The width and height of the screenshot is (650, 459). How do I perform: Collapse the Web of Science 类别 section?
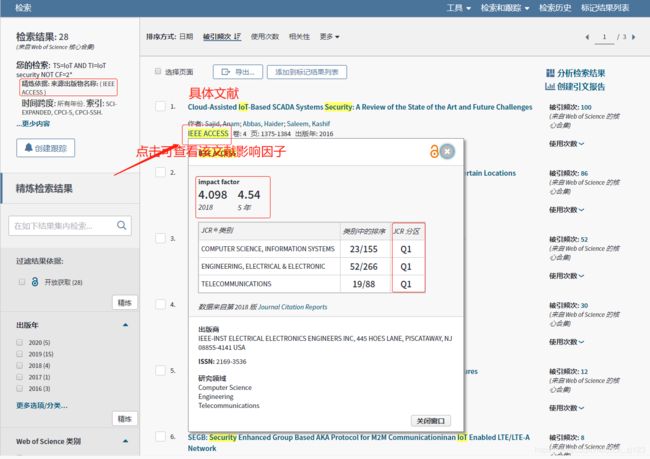(125, 441)
